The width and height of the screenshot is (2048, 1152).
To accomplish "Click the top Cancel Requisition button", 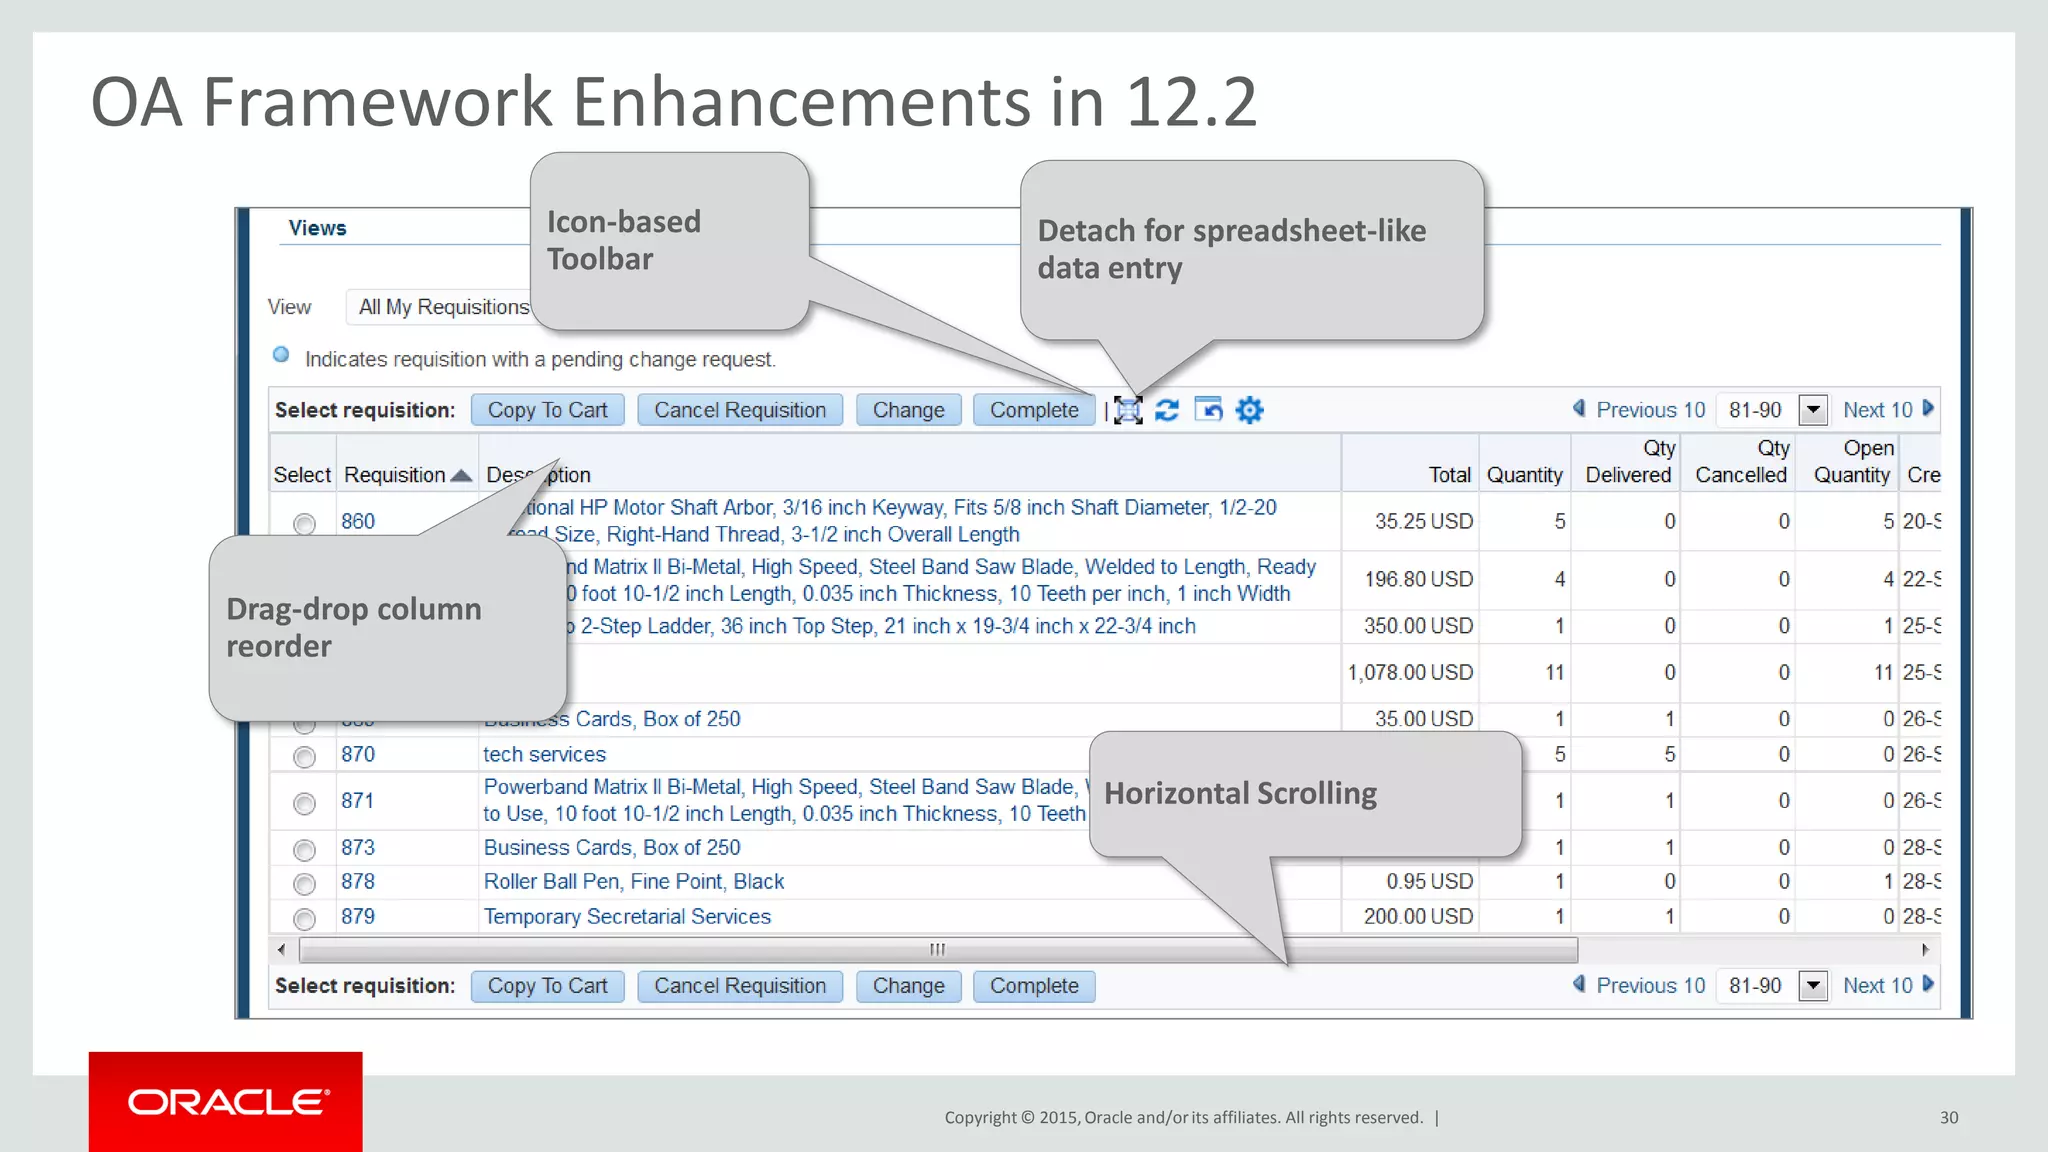I will (740, 410).
